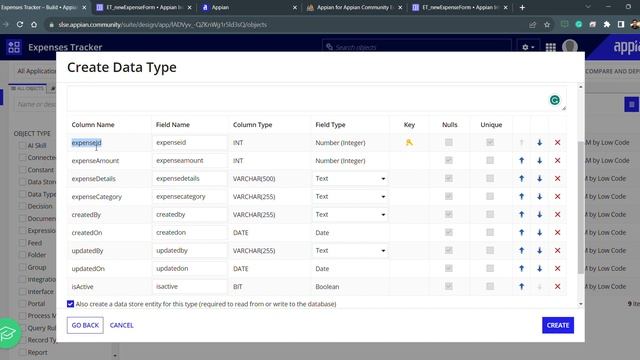Move expenseCategory row up
This screenshot has height=360, width=640.
[521, 197]
